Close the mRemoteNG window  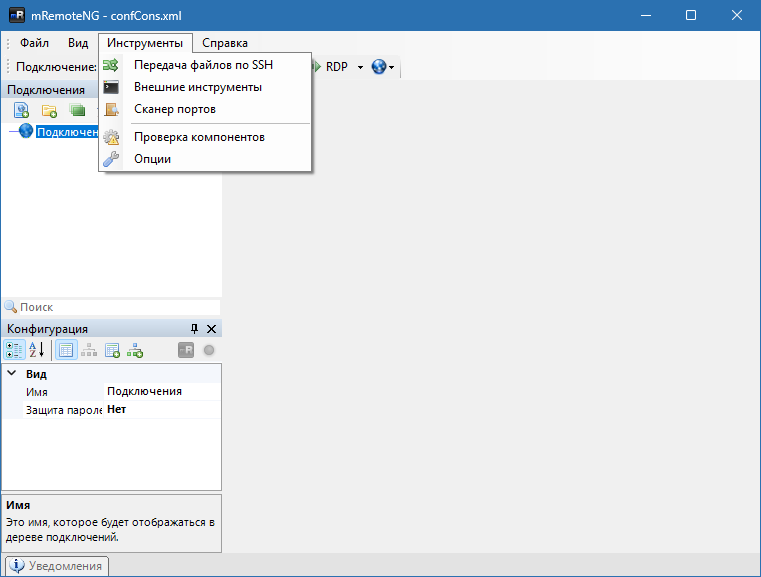coord(737,16)
